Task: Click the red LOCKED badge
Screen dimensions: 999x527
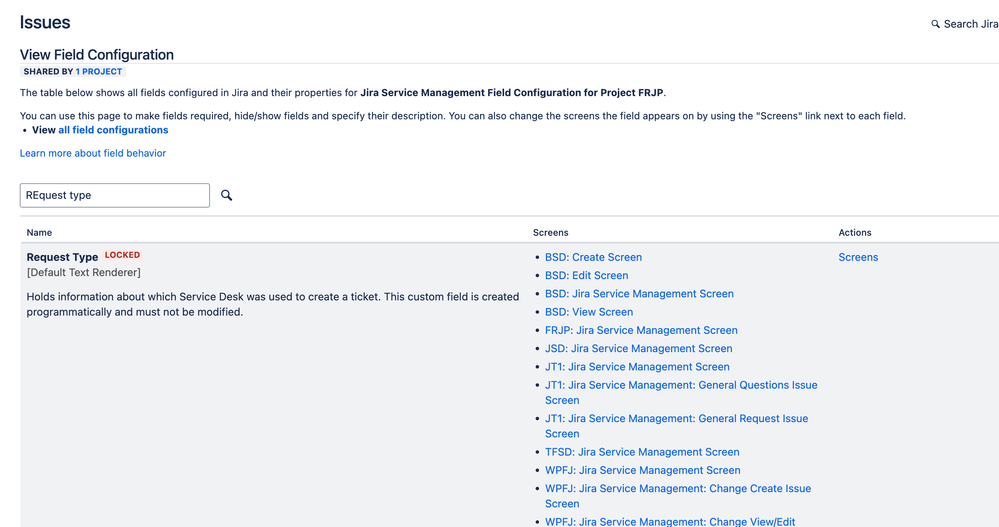Action: coord(122,255)
